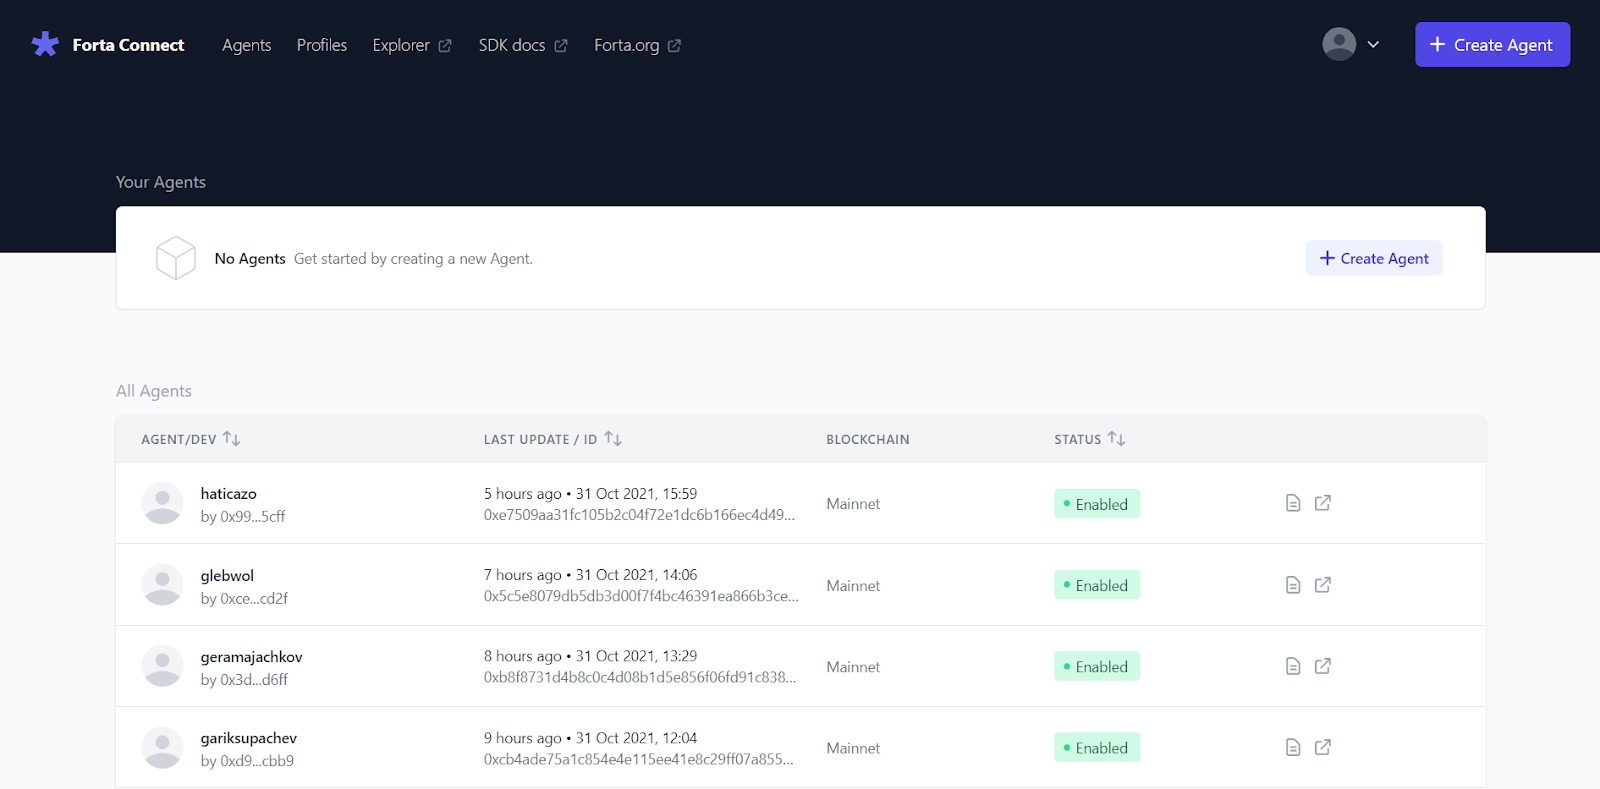This screenshot has height=789, width=1600.
Task: Click the All Agents heading
Action: [154, 391]
